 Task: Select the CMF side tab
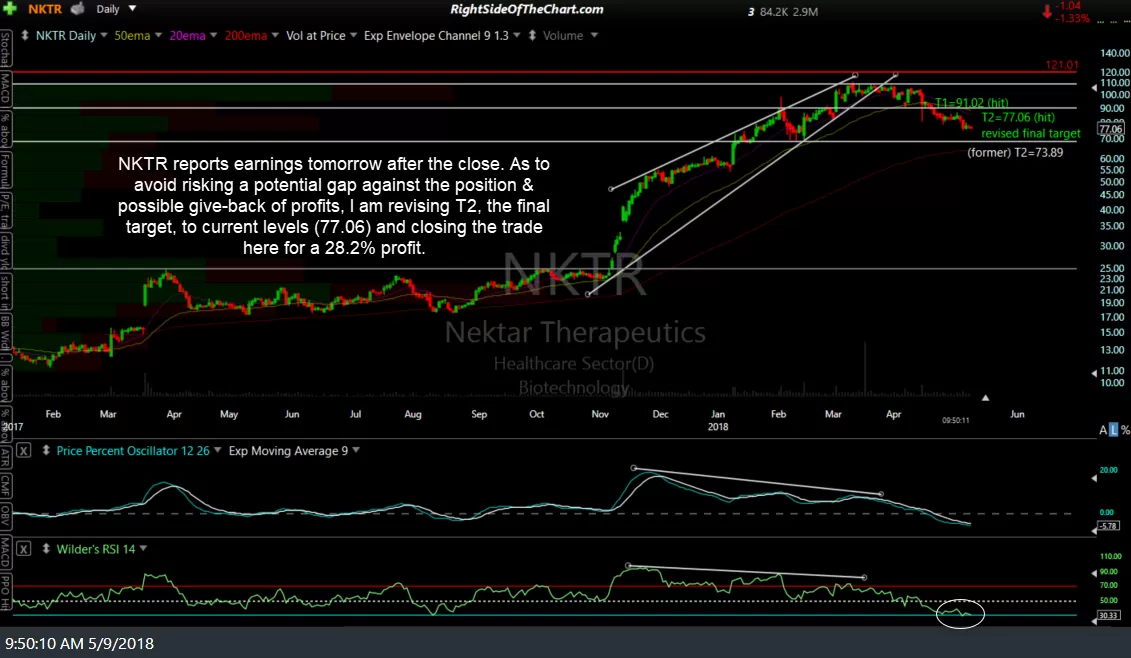point(6,485)
